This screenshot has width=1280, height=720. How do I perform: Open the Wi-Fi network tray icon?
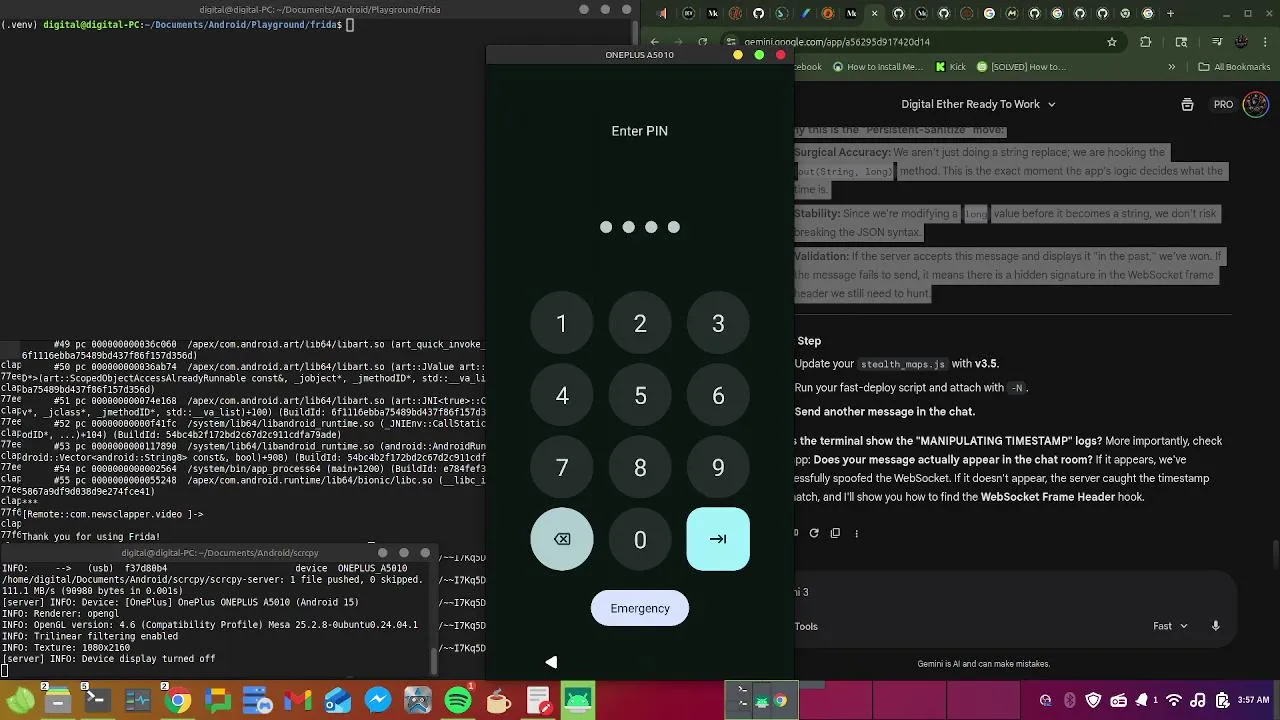coord(1175,701)
